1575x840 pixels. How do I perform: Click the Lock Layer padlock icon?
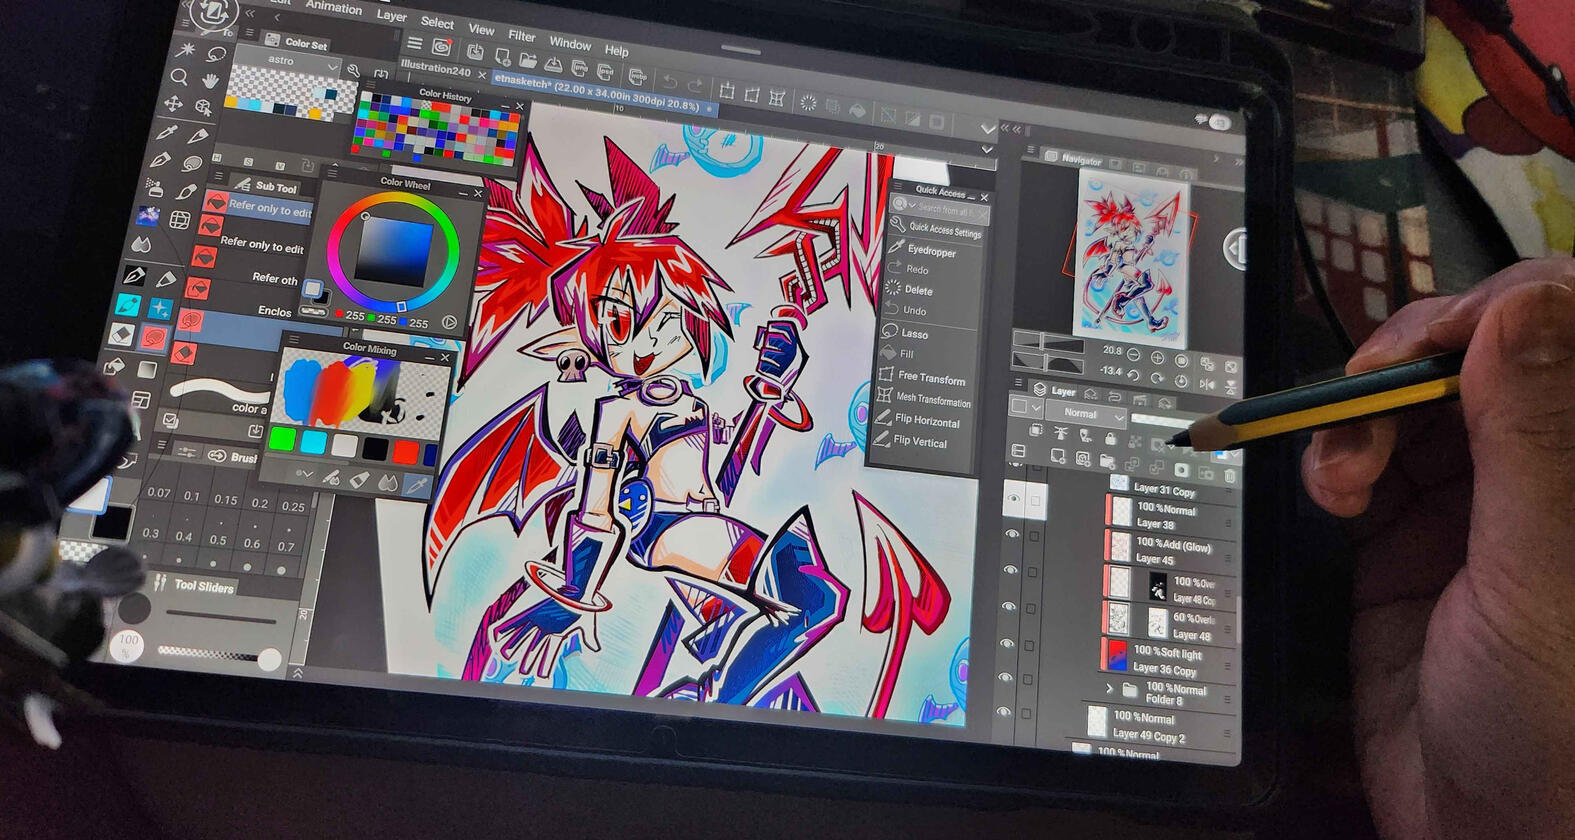[x=1110, y=438]
